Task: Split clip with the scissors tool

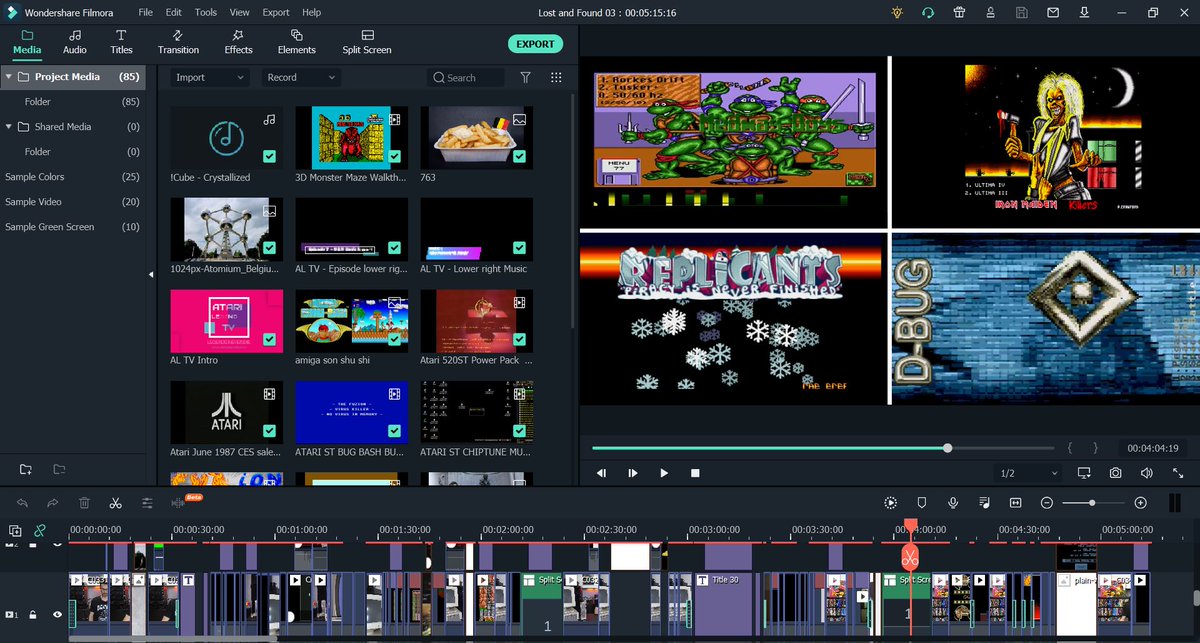Action: click(116, 503)
